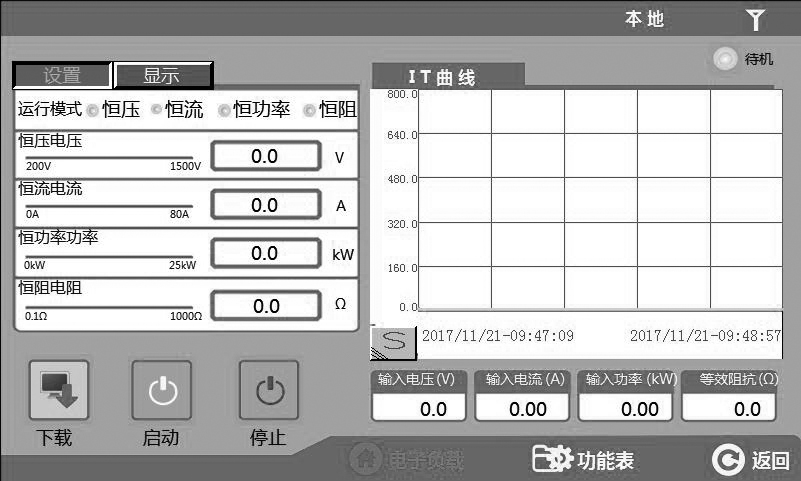This screenshot has width=801, height=481.
Task: Select 恒流 operating mode
Action: (156, 110)
